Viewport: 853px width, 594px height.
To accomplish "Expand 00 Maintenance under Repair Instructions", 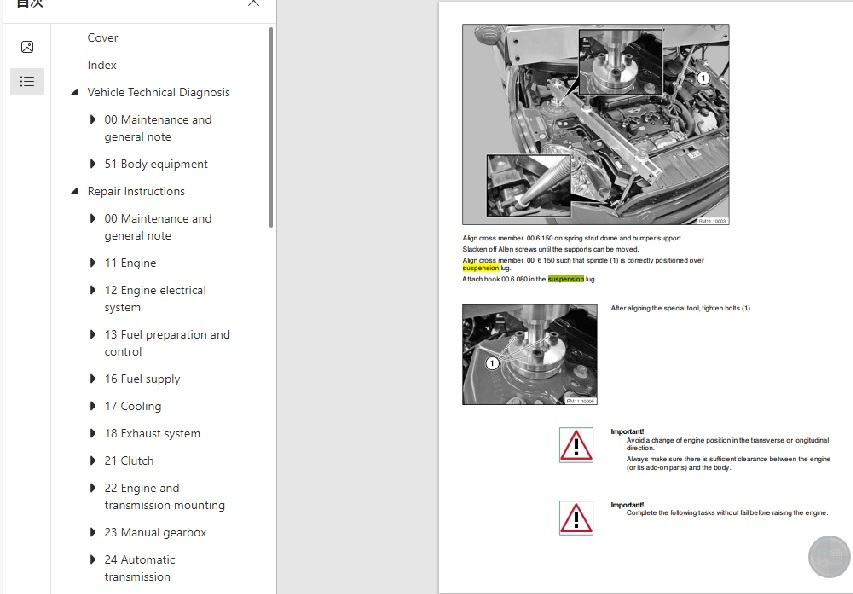I will tap(92, 219).
